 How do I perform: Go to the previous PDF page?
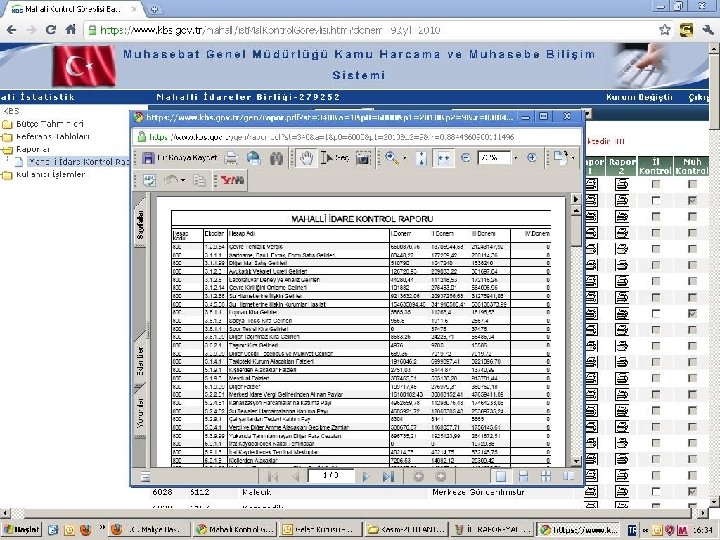295,477
